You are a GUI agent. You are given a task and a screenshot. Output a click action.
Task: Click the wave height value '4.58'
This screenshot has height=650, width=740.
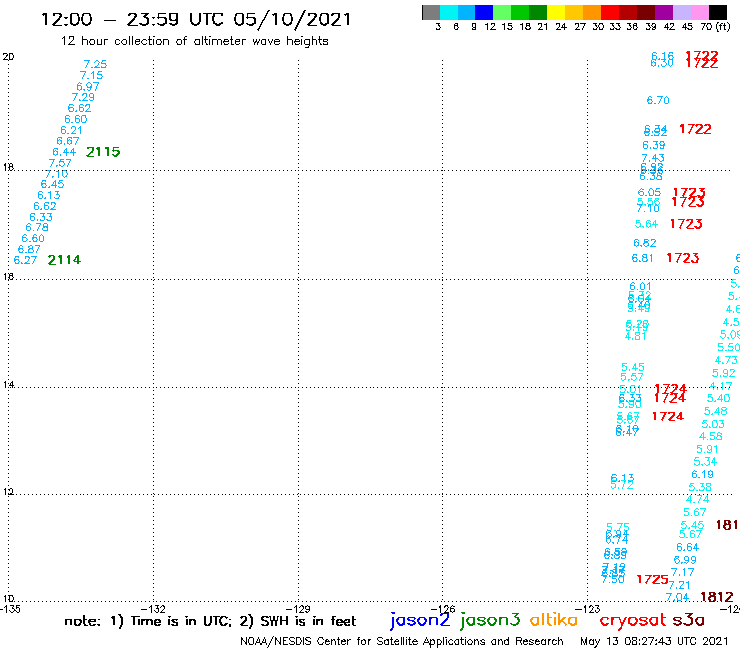(711, 437)
